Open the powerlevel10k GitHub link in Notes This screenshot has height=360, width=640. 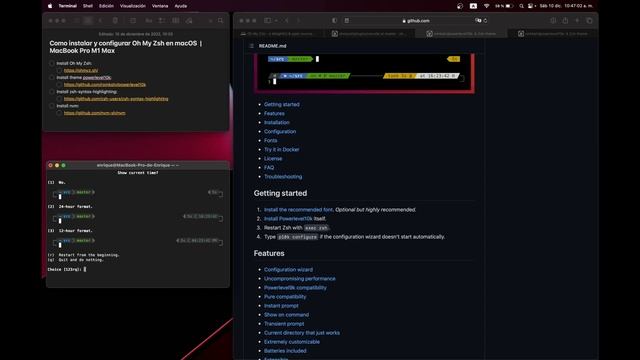click(x=105, y=84)
